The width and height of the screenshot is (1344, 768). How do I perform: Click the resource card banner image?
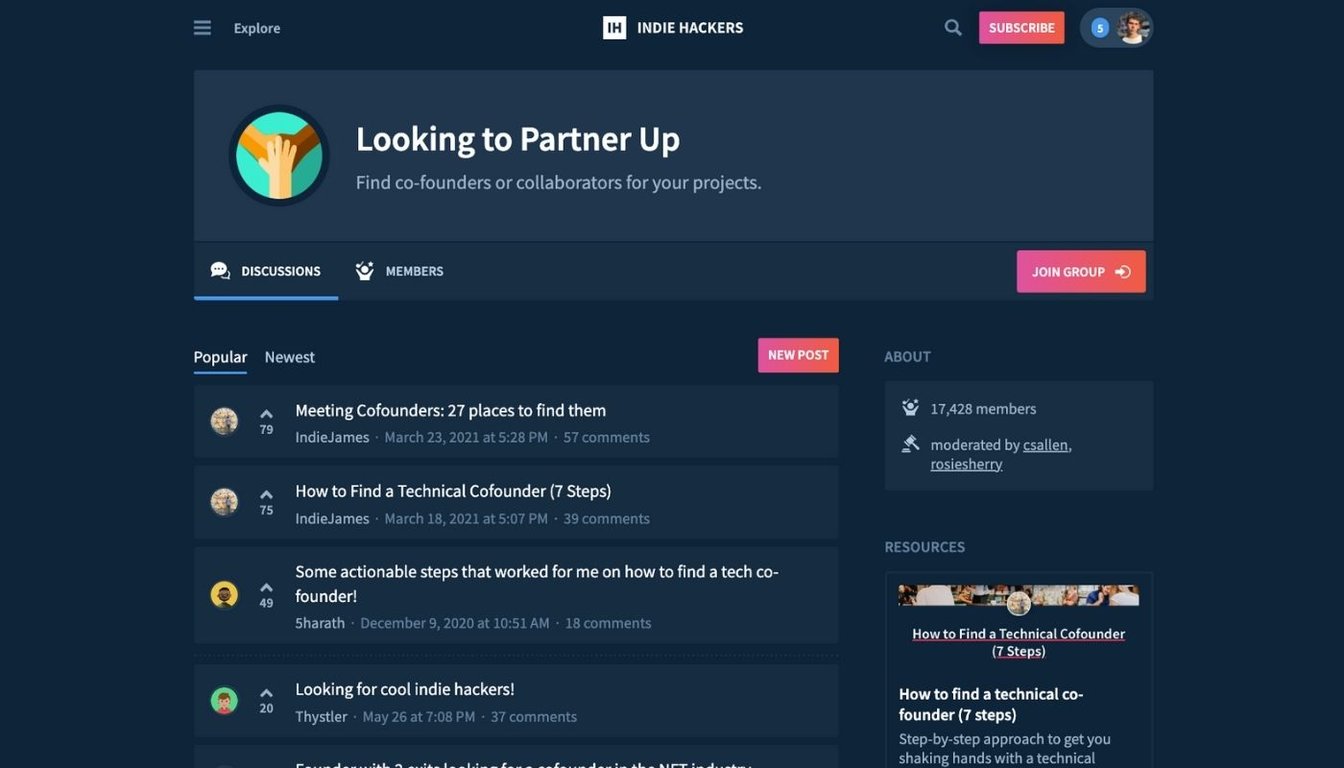pos(1019,596)
